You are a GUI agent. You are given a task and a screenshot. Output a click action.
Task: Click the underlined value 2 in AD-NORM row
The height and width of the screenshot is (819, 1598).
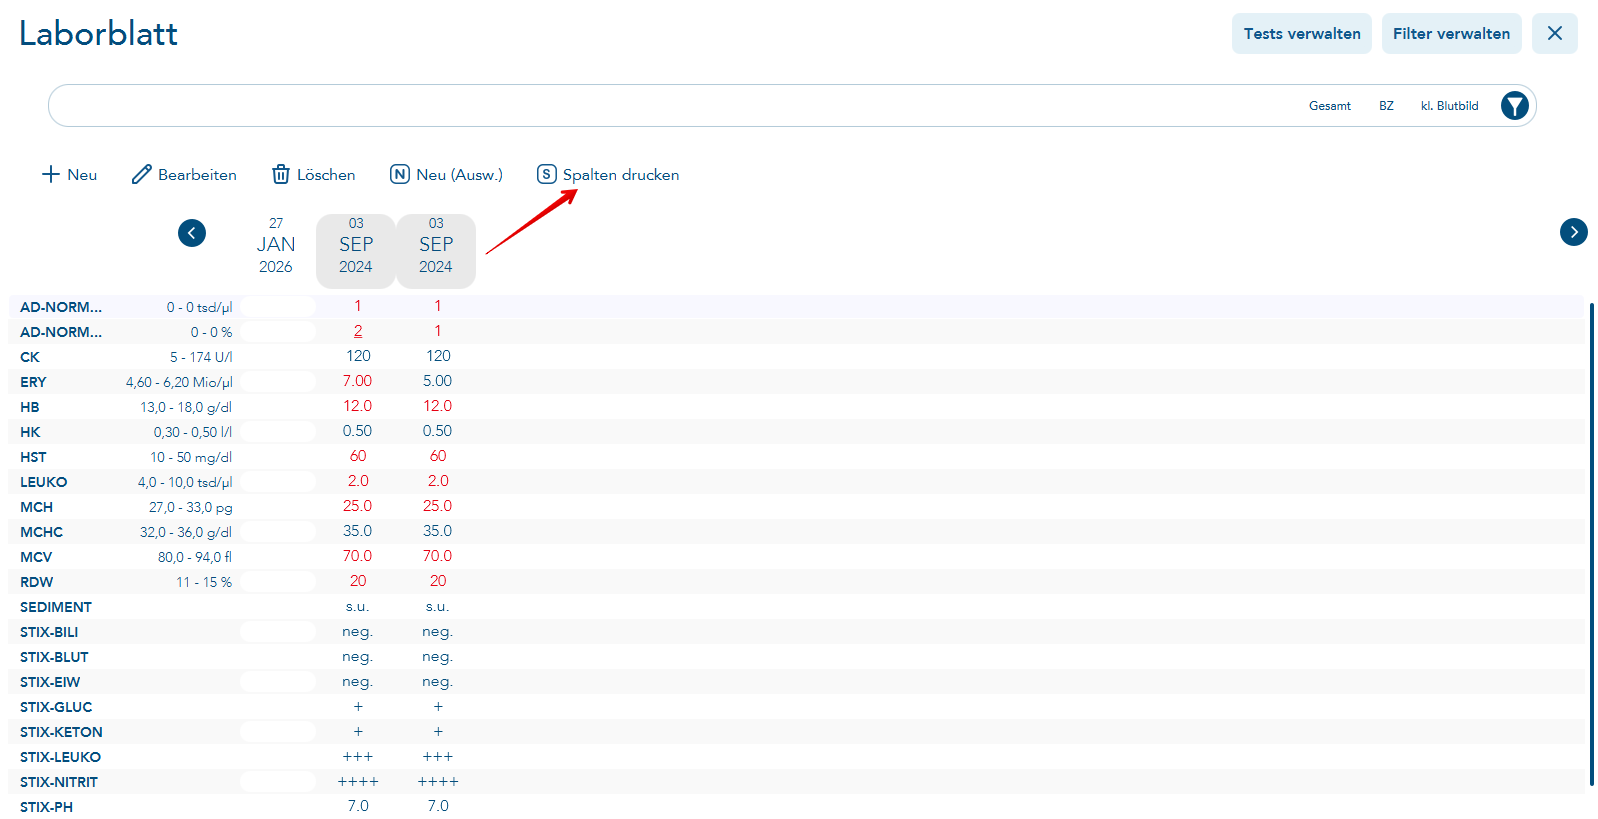tap(358, 331)
